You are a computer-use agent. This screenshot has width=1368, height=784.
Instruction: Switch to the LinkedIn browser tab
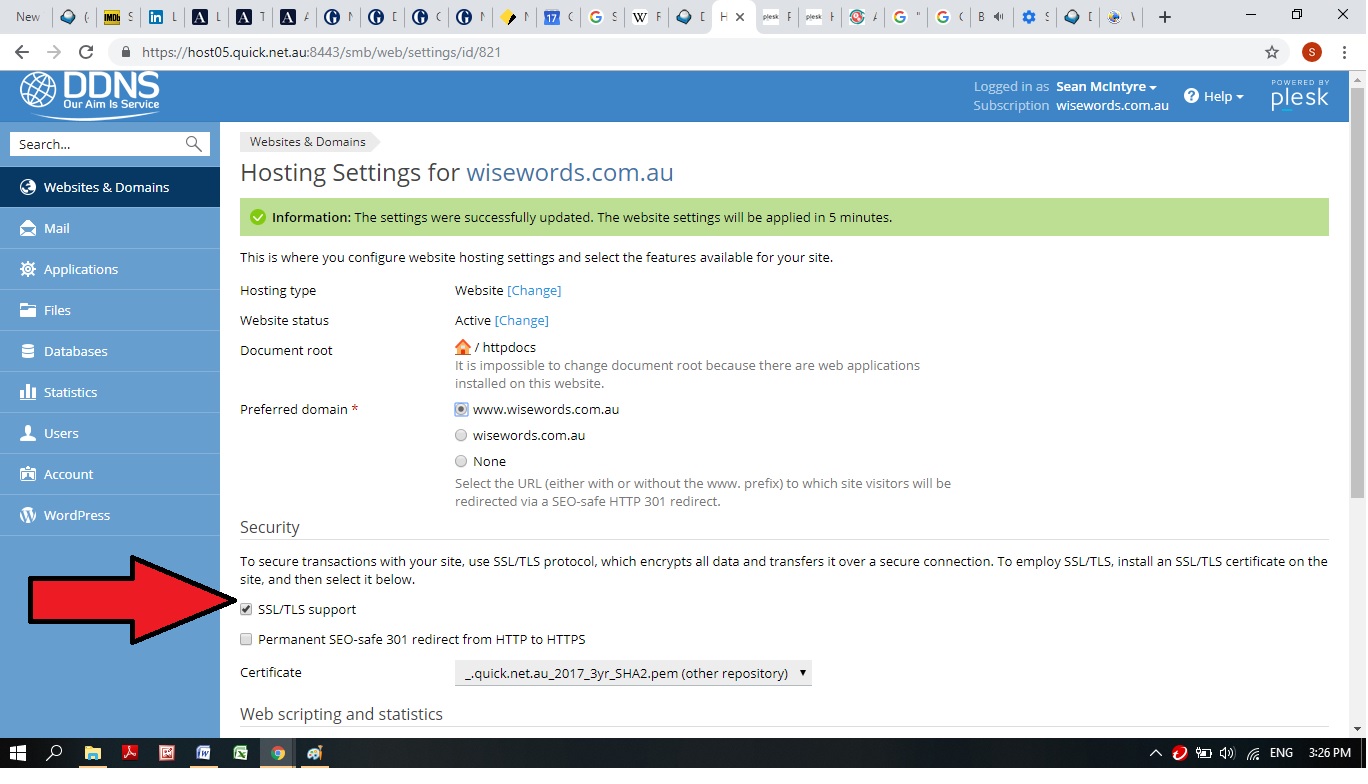click(161, 17)
